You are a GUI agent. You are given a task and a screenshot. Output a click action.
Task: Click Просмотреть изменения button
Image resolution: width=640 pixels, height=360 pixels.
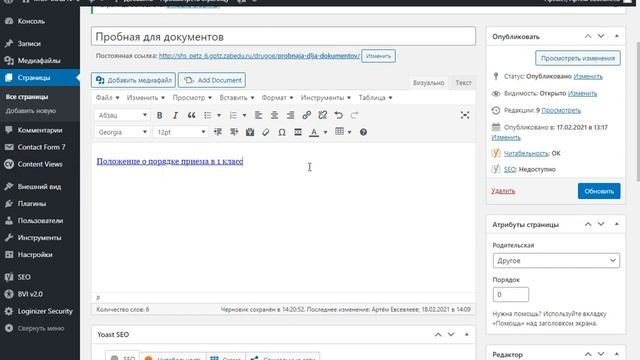click(578, 58)
